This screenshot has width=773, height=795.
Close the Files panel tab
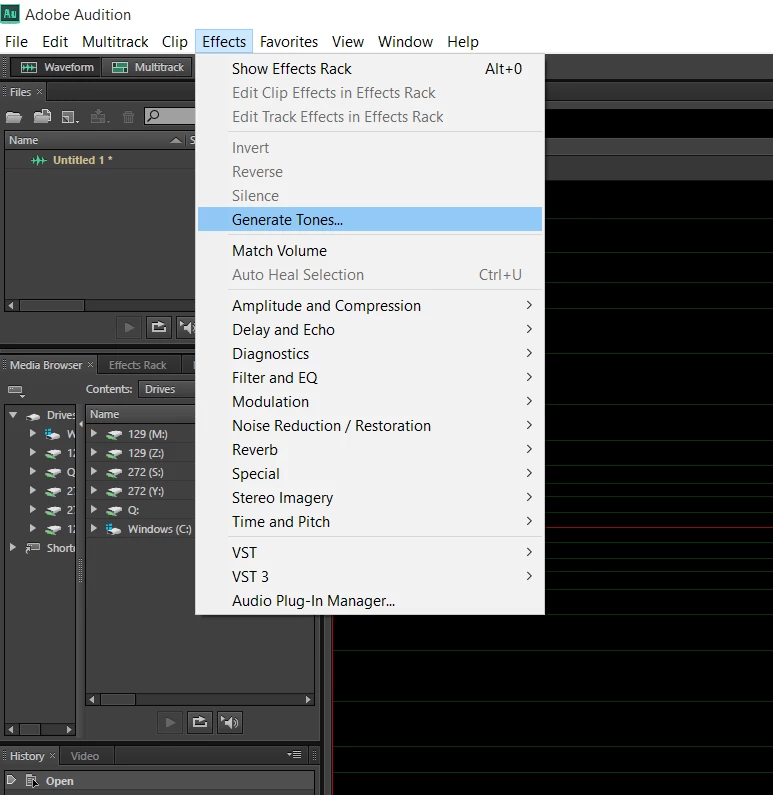click(39, 92)
